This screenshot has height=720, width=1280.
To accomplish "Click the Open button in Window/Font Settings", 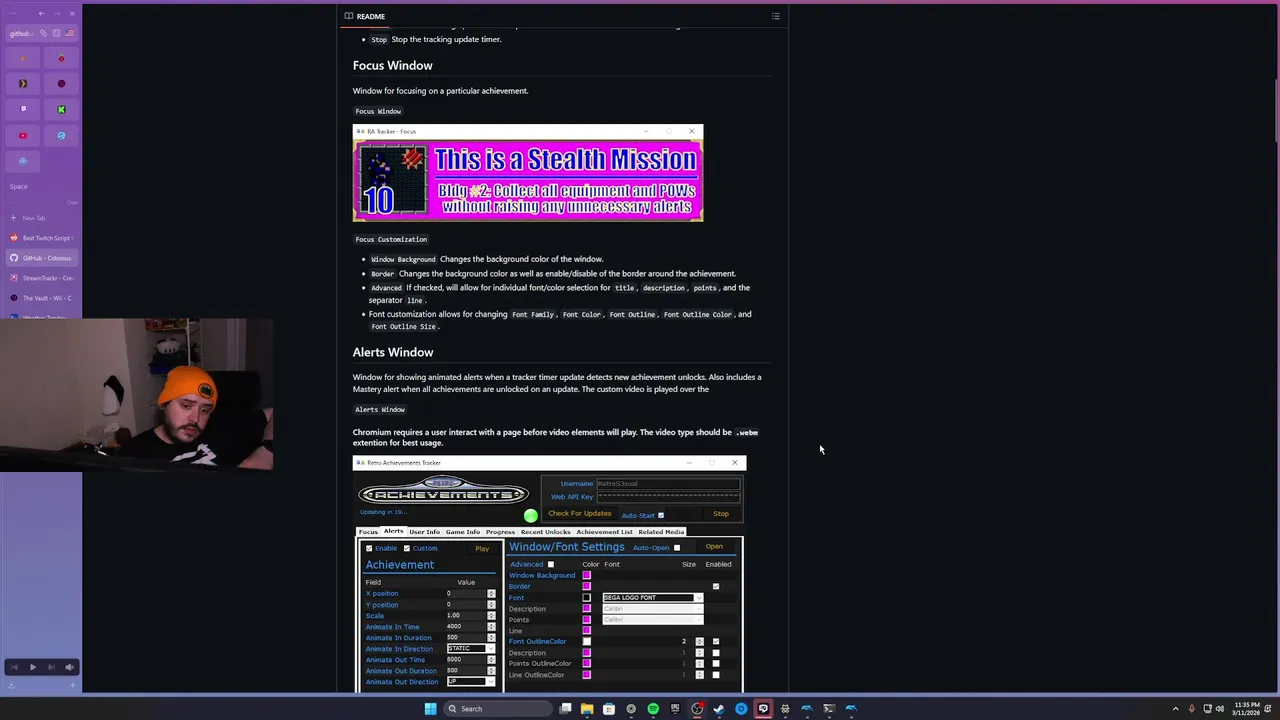I will (714, 546).
